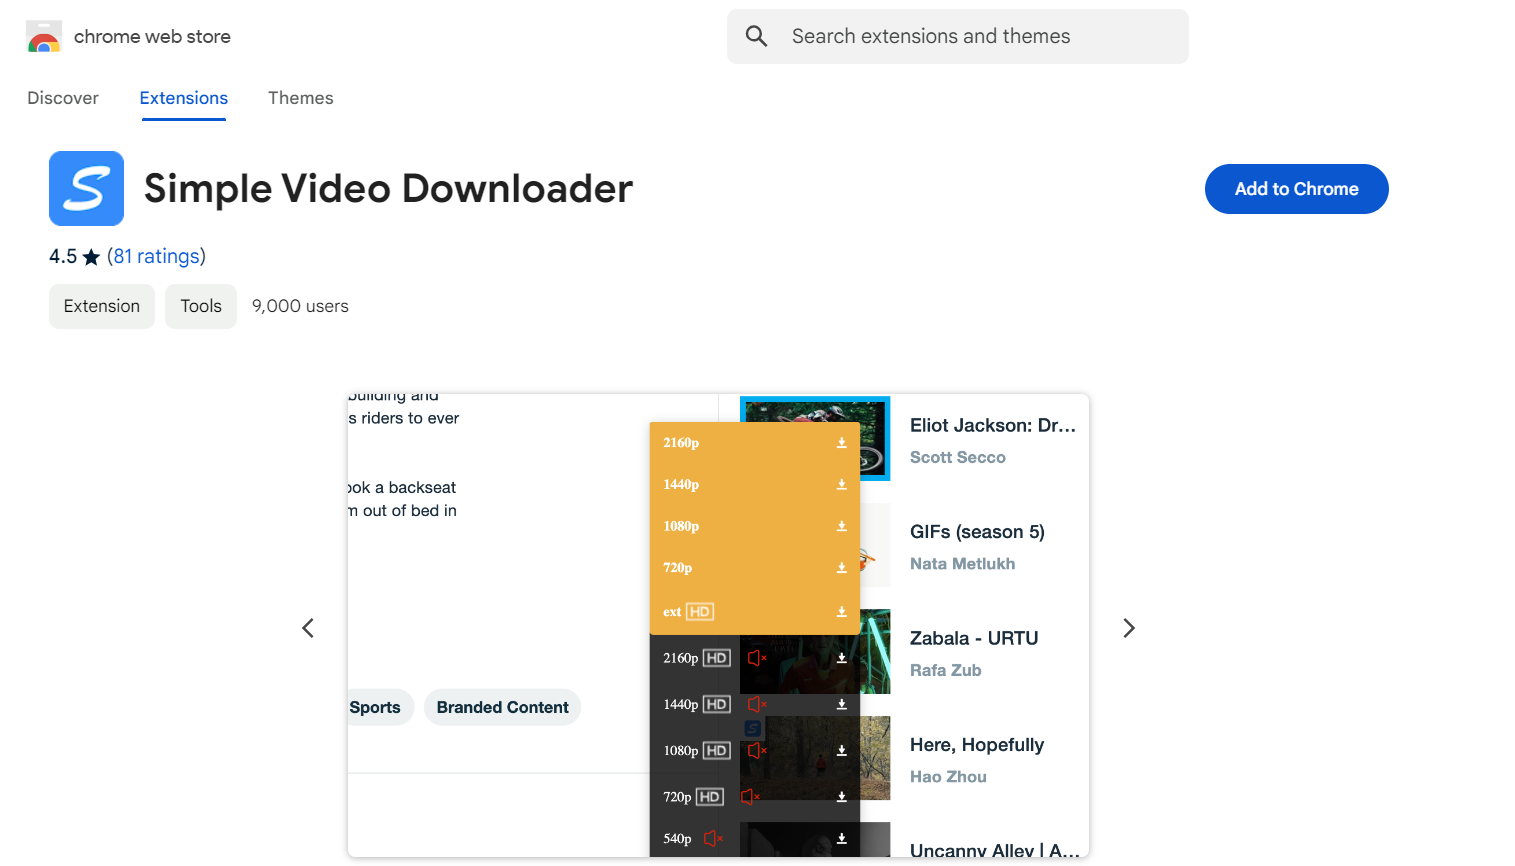Click muted speaker icon in 540p row
This screenshot has height=866, width=1515.
(x=713, y=839)
